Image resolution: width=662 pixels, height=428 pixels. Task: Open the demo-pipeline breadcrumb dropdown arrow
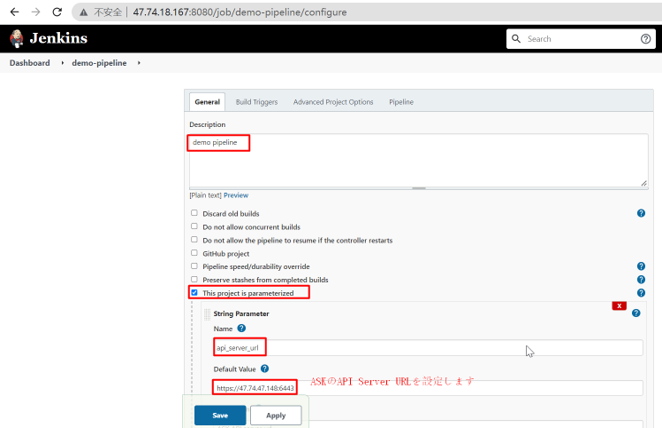click(139, 63)
